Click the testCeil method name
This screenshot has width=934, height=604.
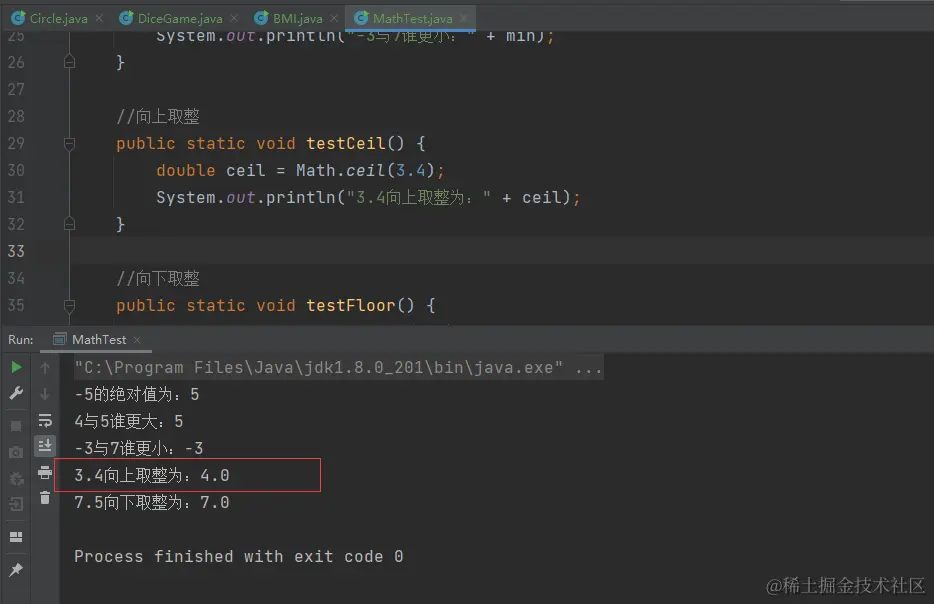click(x=345, y=144)
